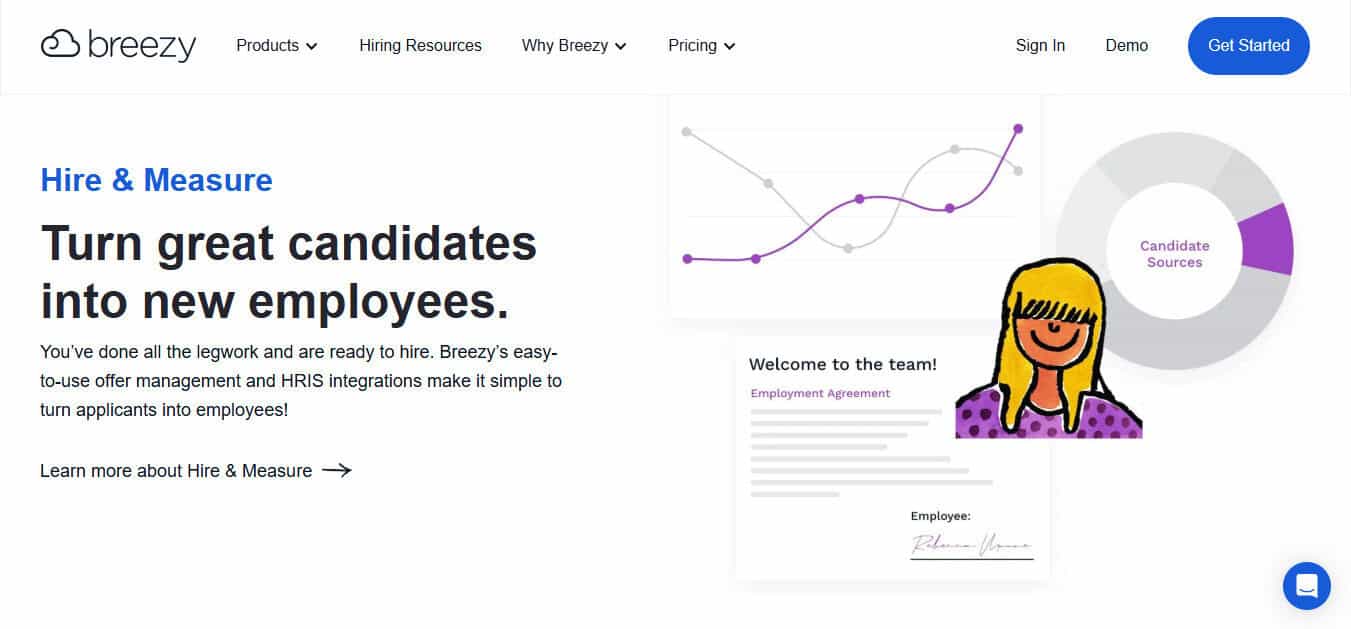
Task: Click the Welcome to the team card
Action: tap(892, 457)
